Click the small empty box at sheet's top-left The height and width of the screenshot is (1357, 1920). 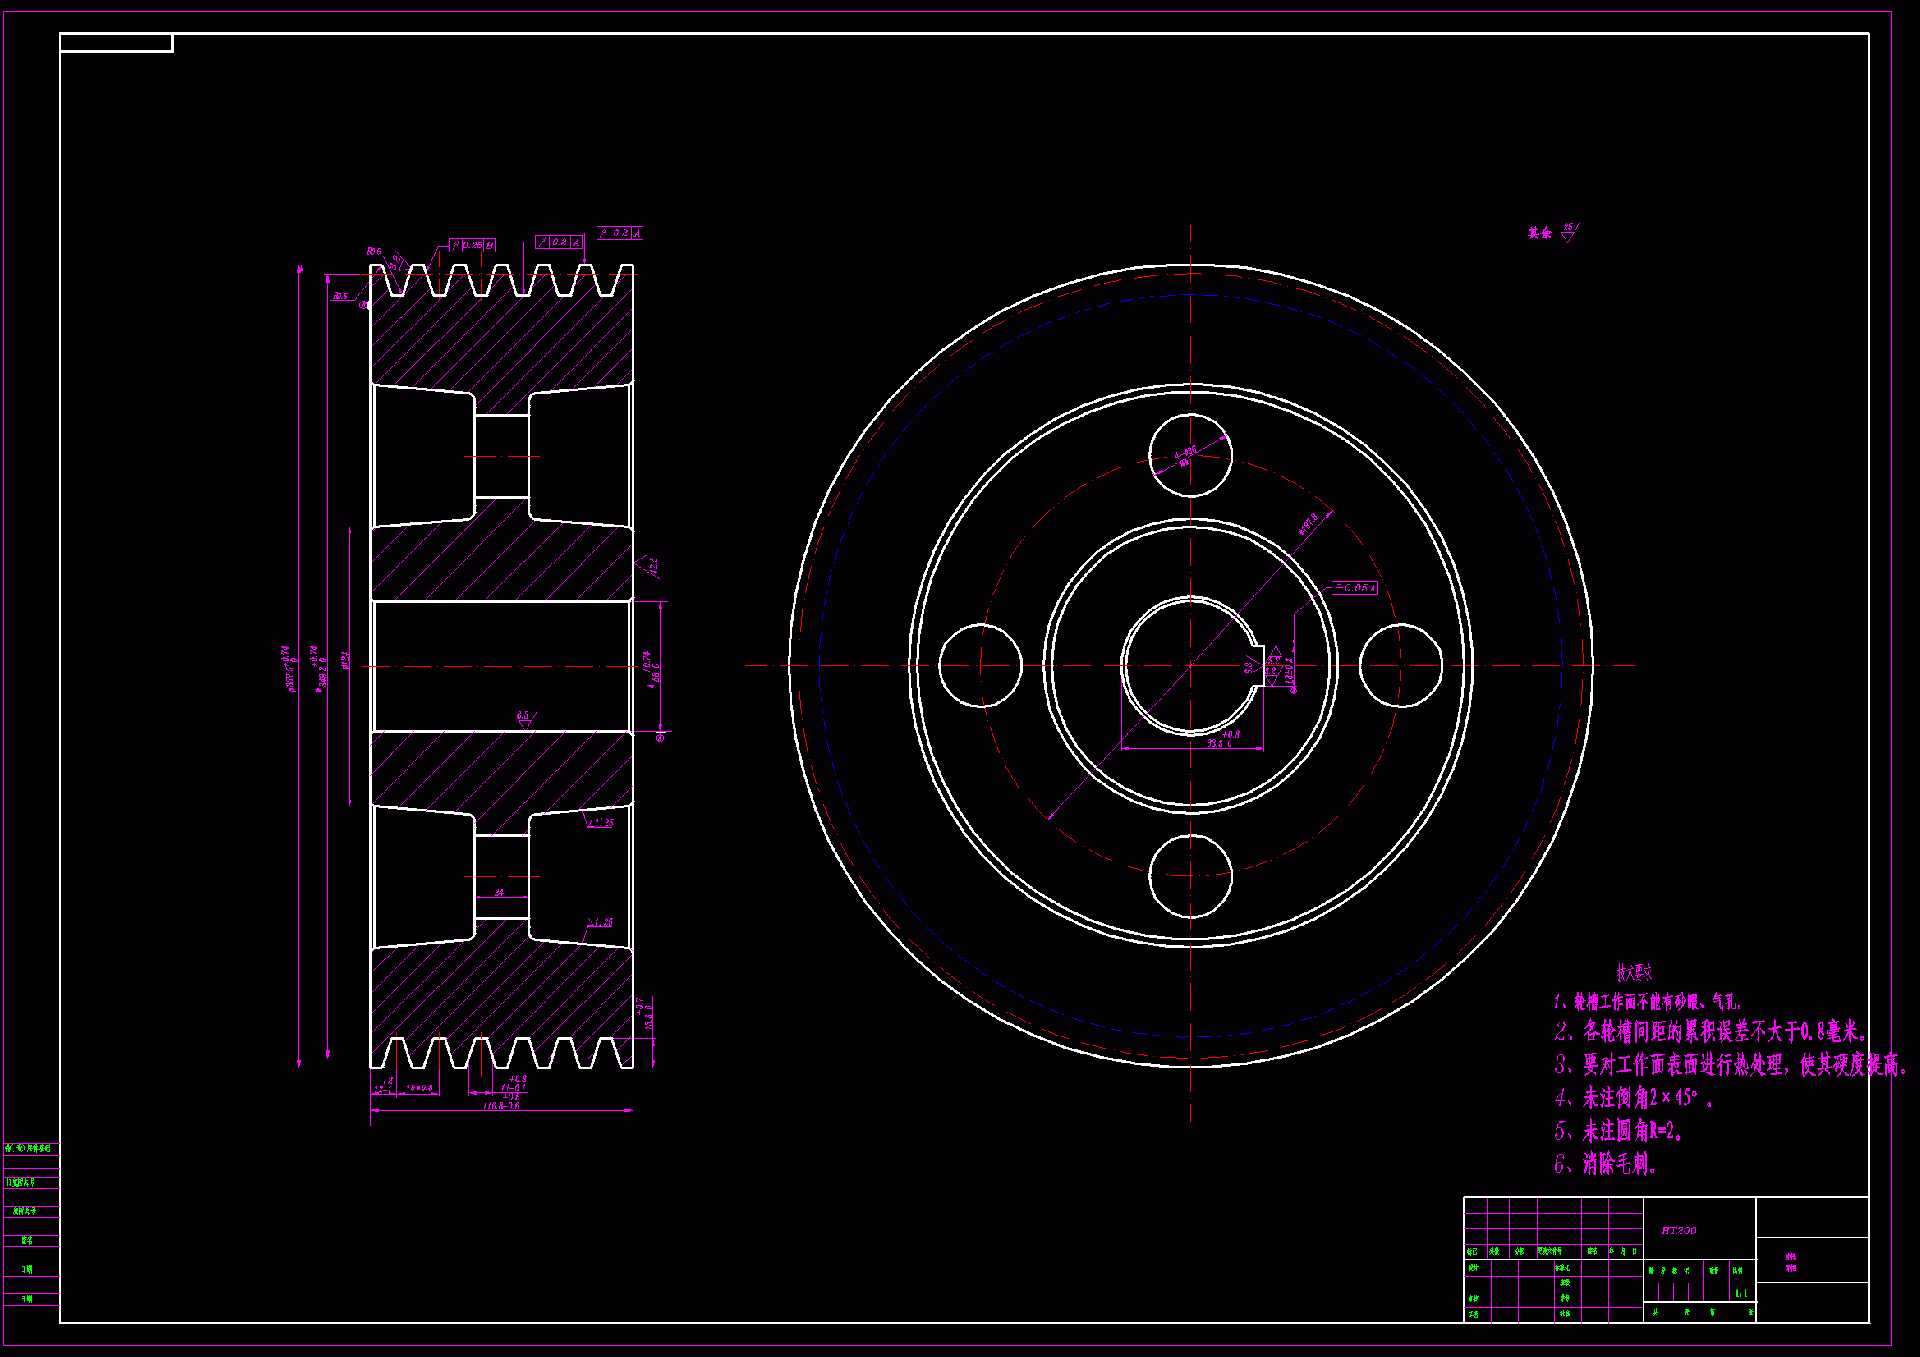click(x=116, y=43)
